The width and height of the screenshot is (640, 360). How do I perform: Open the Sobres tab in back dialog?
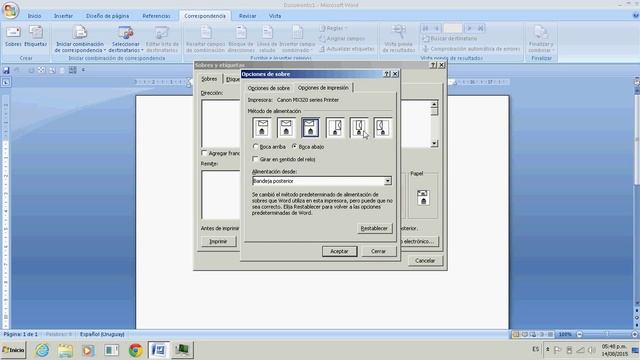click(x=209, y=79)
